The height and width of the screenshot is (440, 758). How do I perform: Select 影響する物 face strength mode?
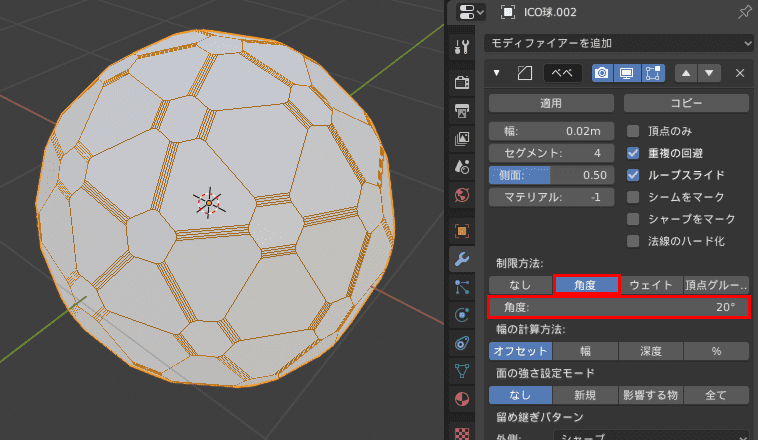tap(651, 395)
